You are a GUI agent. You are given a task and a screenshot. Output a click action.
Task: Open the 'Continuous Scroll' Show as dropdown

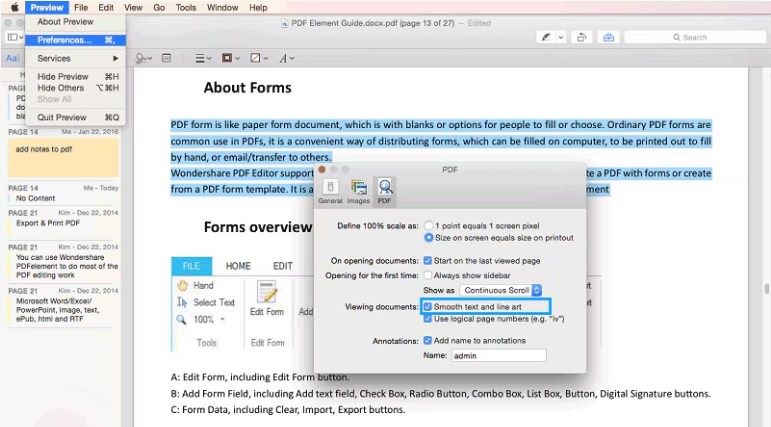coord(501,290)
